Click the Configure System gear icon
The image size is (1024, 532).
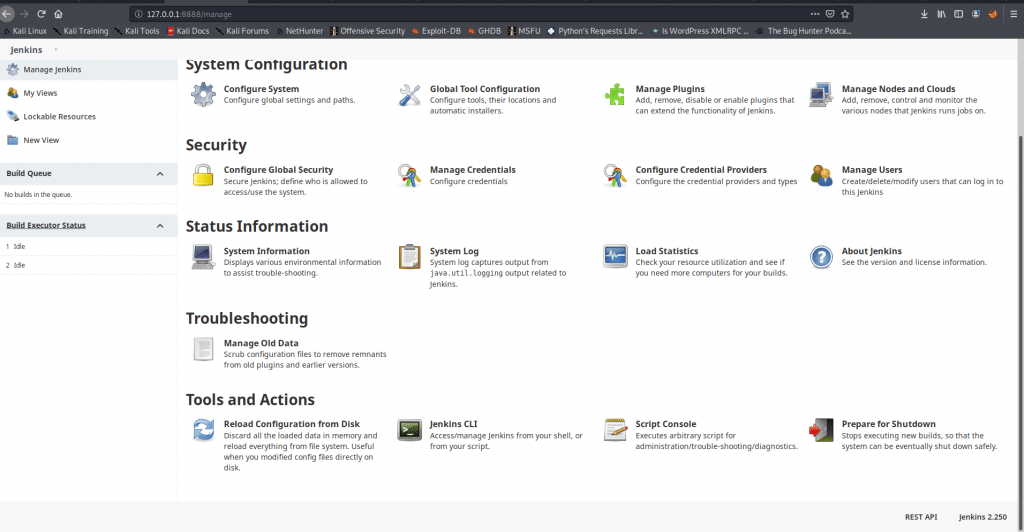point(203,95)
